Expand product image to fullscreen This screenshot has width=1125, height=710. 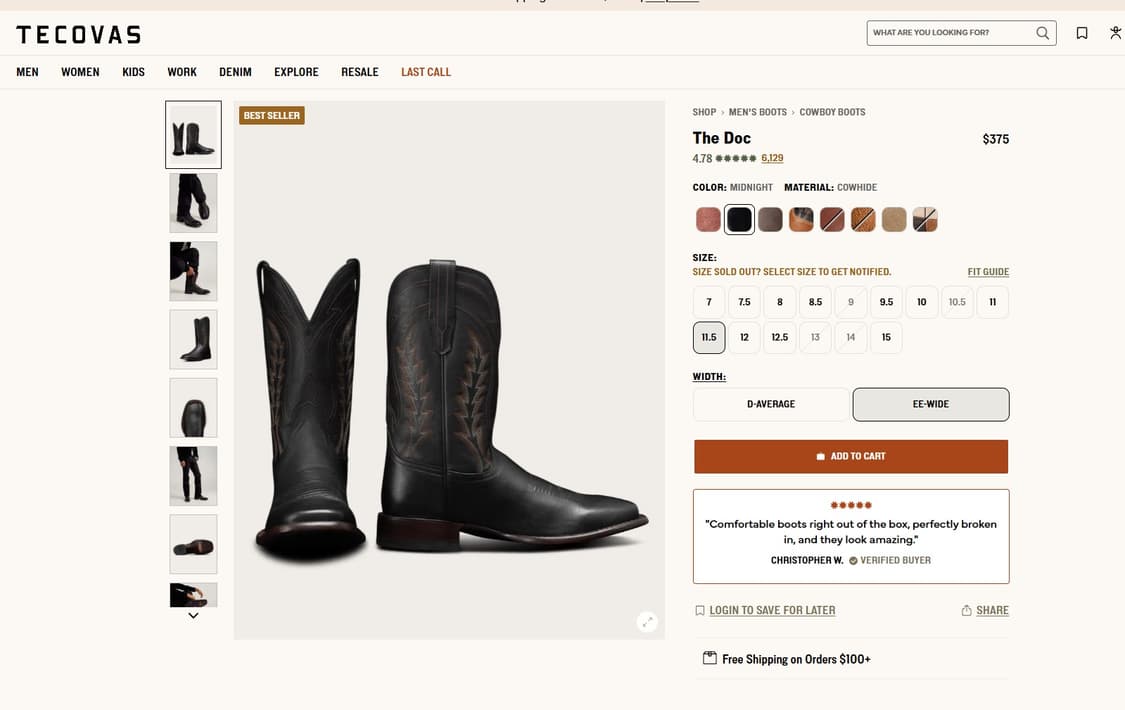point(647,622)
